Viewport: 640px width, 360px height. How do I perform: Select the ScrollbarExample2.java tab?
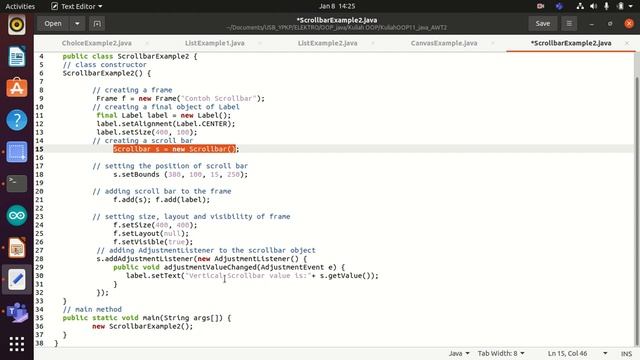pos(571,43)
